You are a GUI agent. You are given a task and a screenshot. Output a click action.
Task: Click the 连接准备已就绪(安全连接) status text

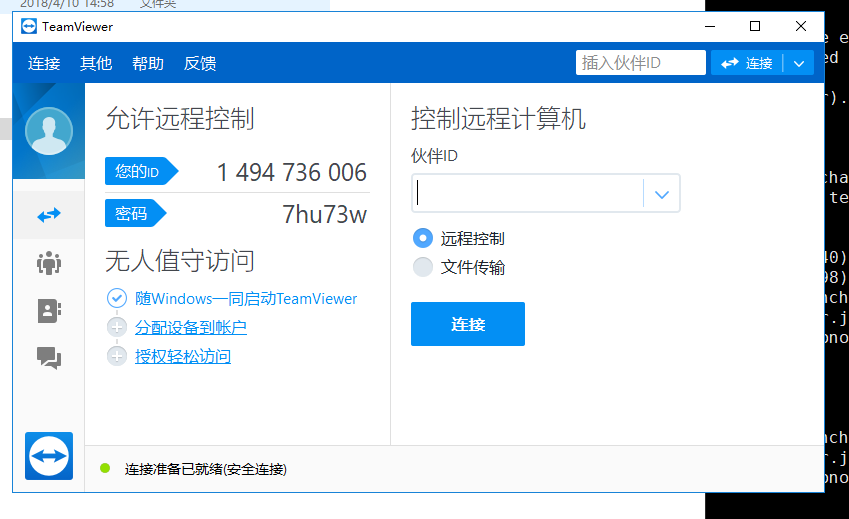[x=206, y=469]
